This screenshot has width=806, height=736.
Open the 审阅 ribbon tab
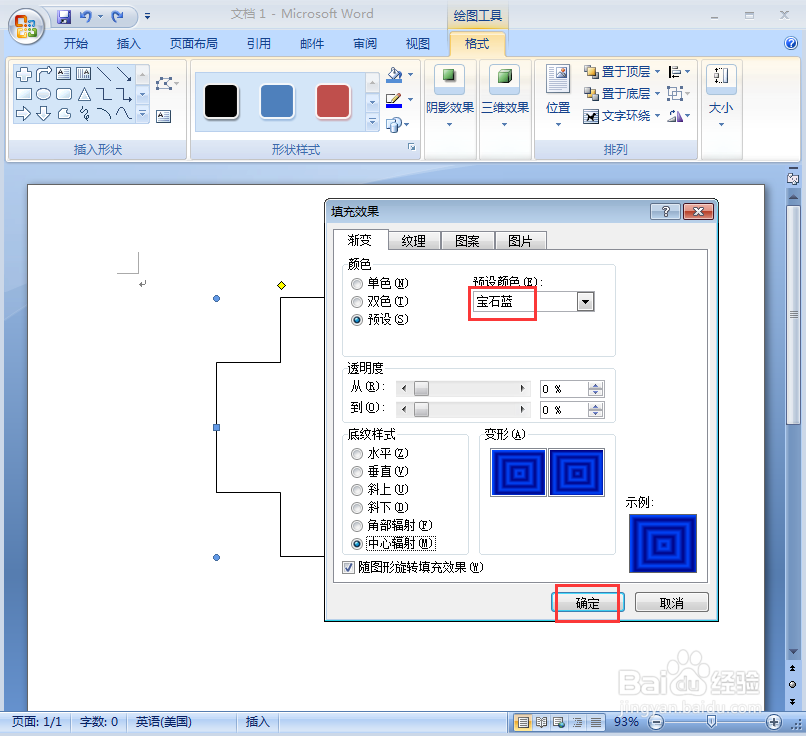365,43
